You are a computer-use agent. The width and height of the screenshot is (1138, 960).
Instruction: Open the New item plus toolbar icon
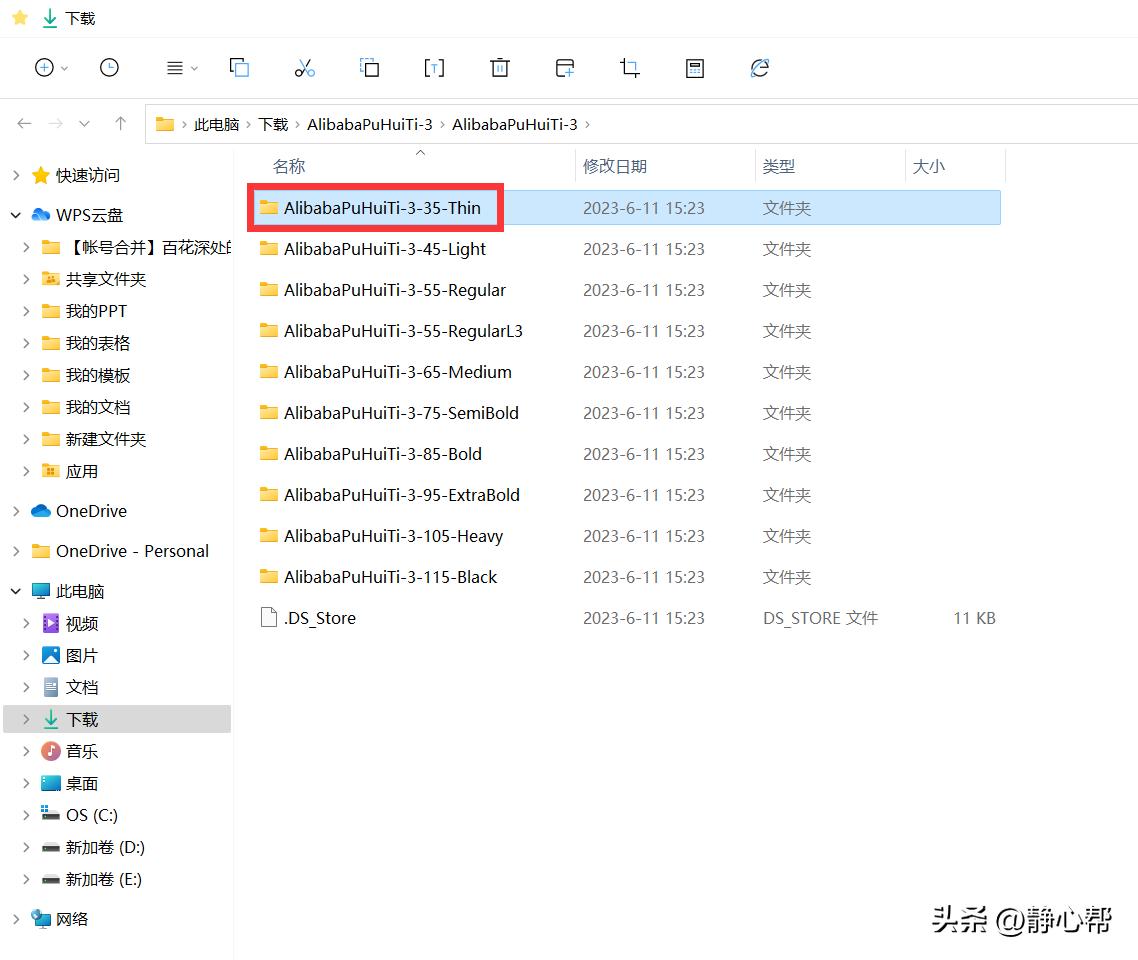pyautogui.click(x=44, y=67)
